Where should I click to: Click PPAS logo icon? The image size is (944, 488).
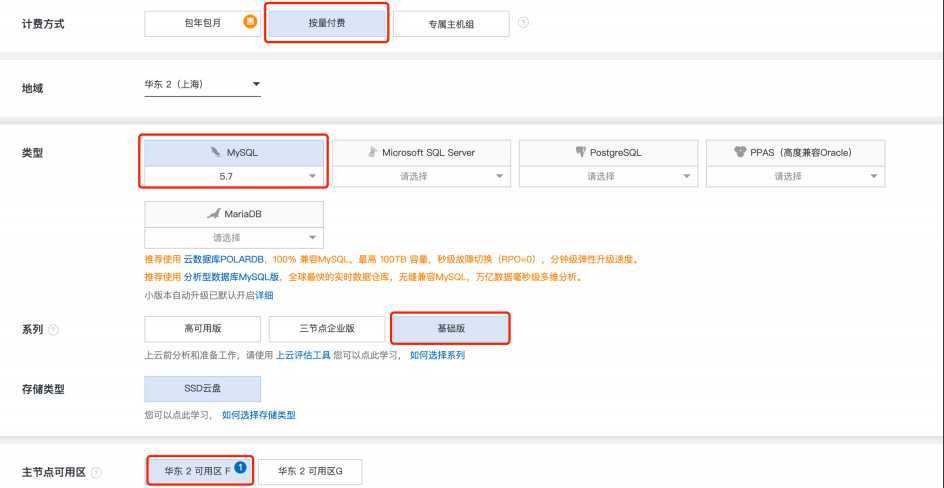741,152
